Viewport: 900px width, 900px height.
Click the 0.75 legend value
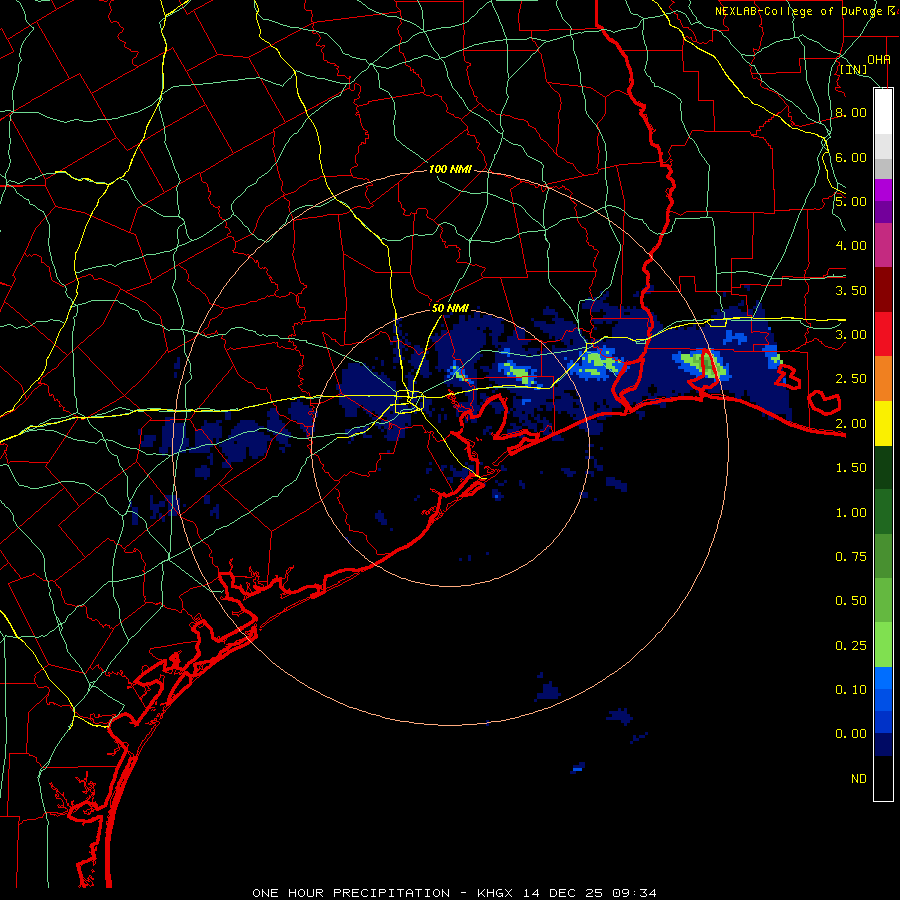click(x=851, y=557)
